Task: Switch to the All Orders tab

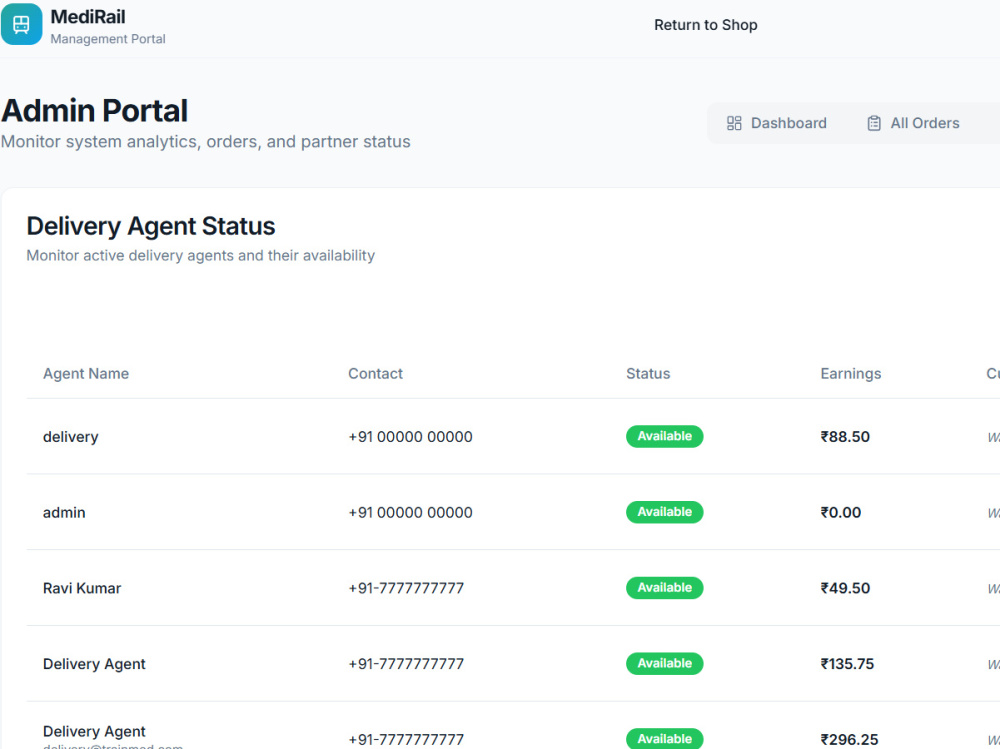Action: (x=913, y=123)
